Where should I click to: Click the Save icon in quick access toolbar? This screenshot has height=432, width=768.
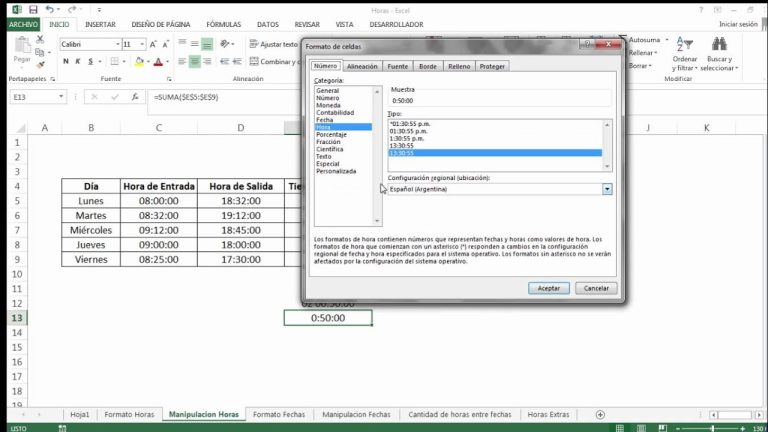[31, 8]
